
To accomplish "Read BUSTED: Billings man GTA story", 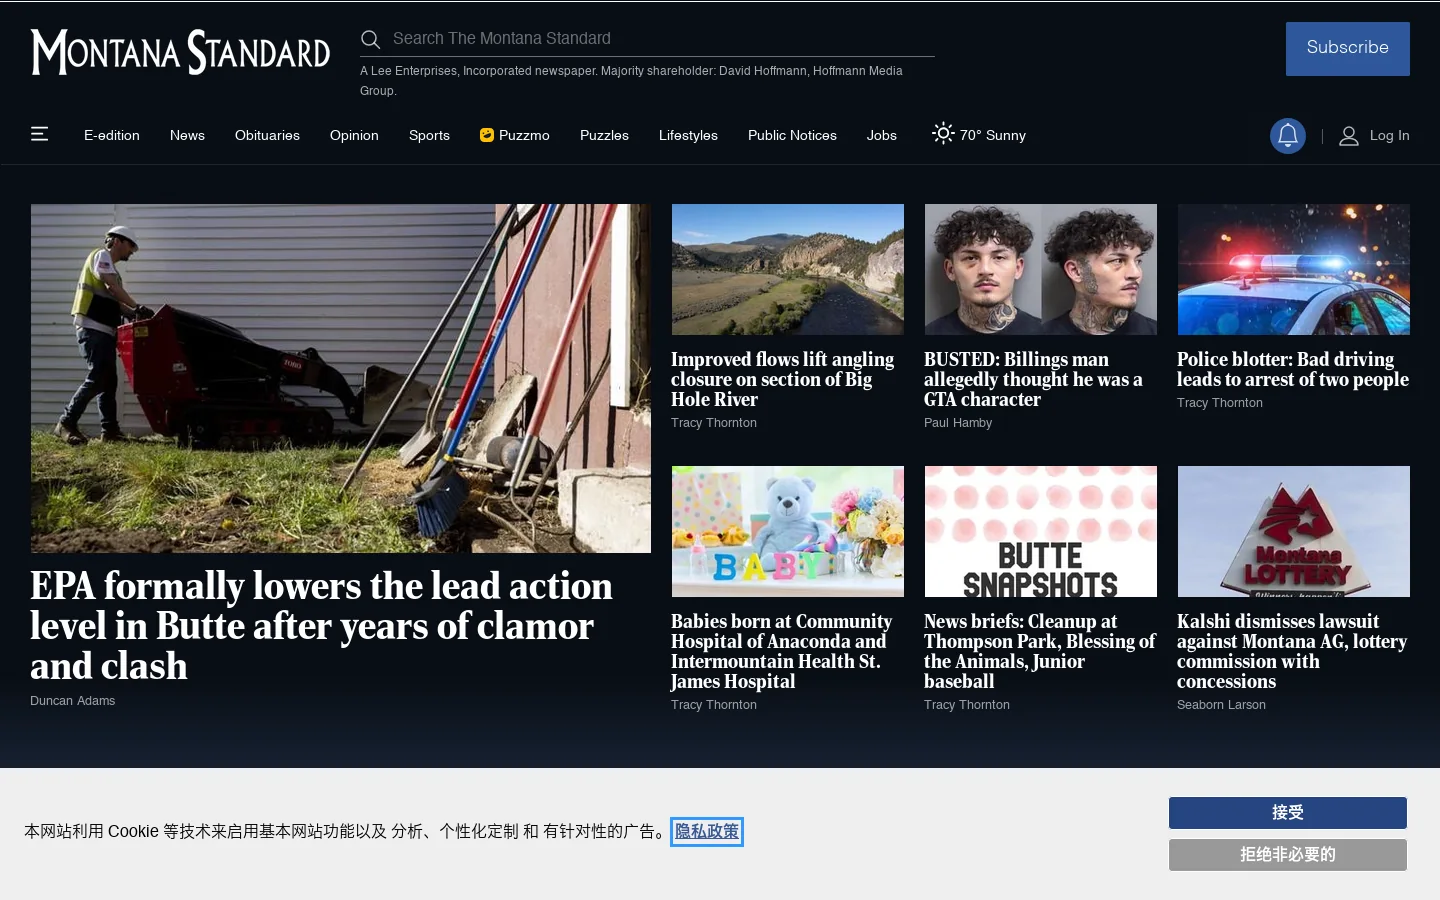I will pyautogui.click(x=1033, y=379).
